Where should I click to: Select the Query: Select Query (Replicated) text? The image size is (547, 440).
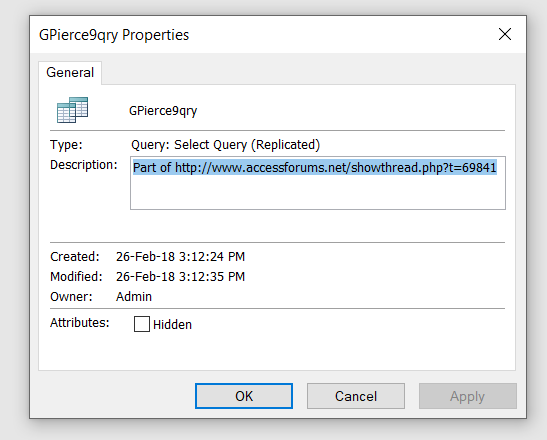pyautogui.click(x=225, y=145)
